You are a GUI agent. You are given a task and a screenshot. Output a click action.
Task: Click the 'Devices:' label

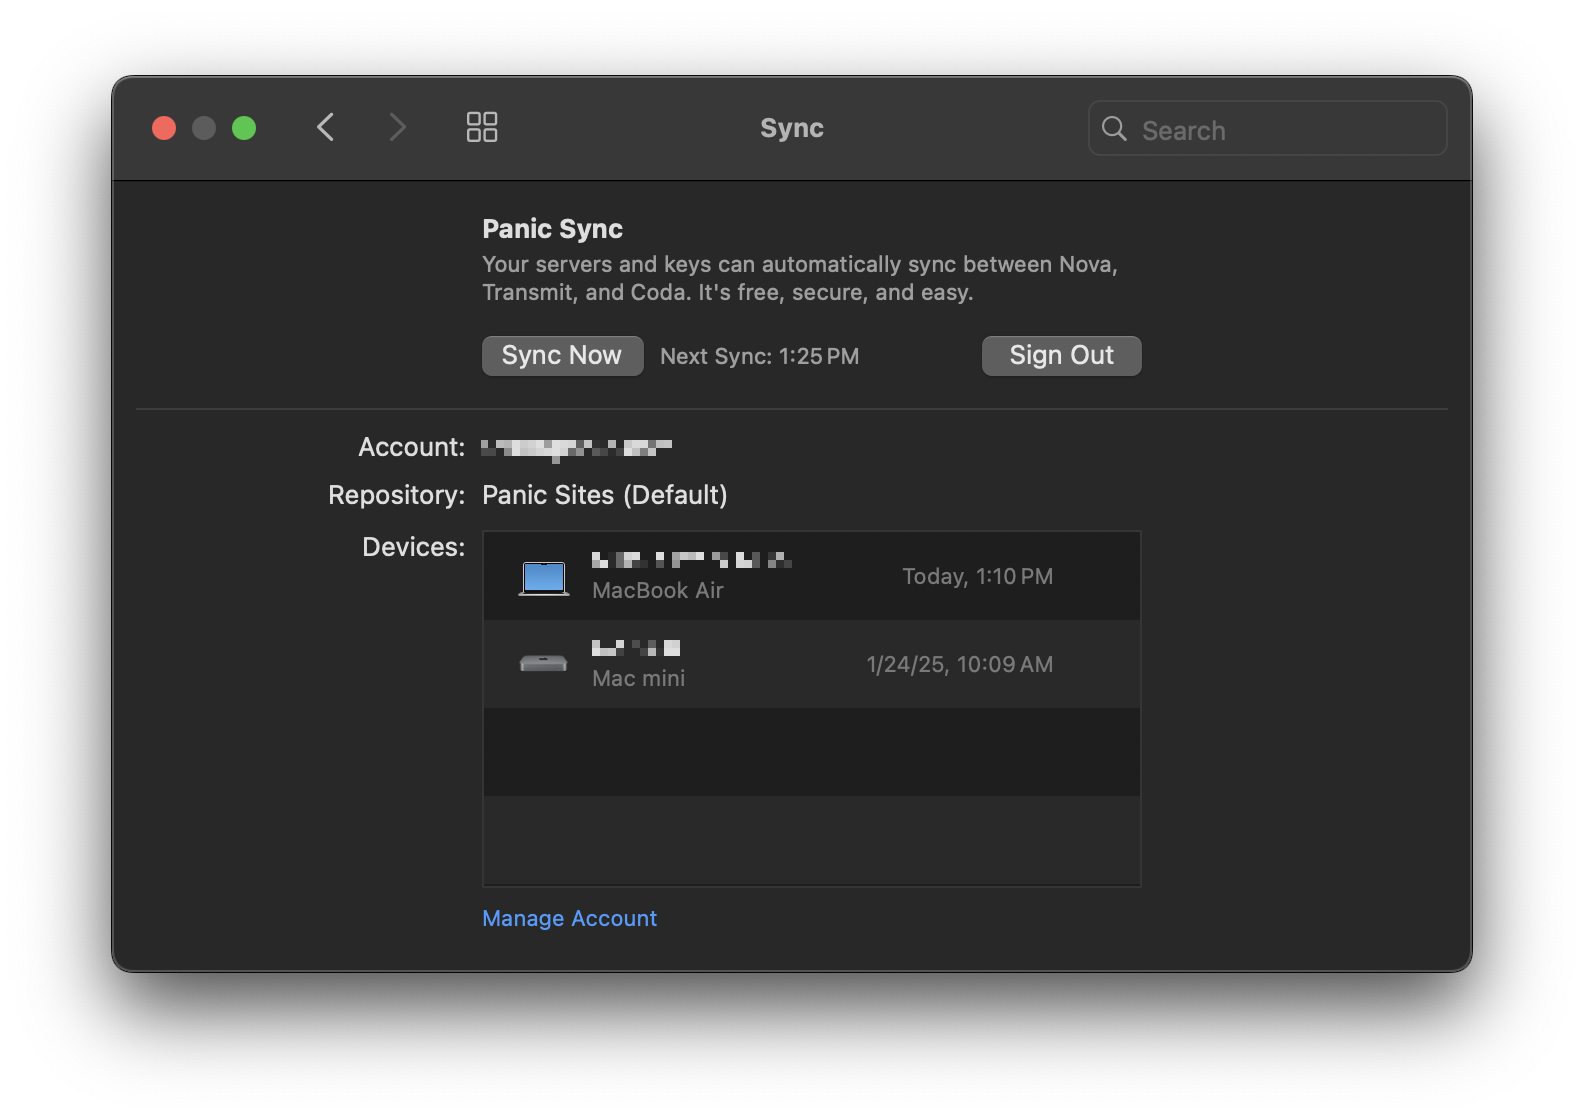pos(414,547)
